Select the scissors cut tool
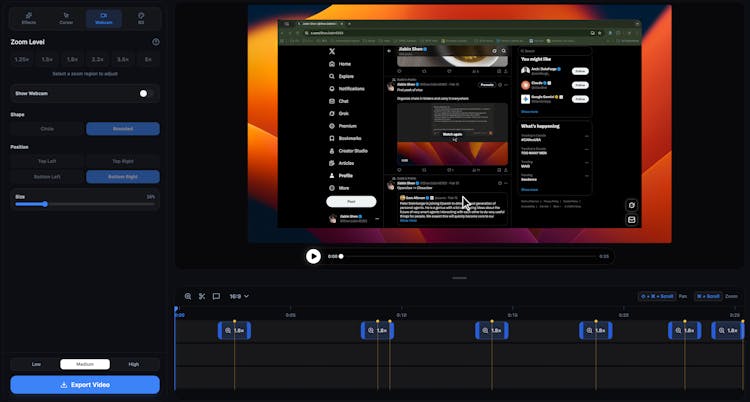Viewport: 750px width, 402px height. (x=202, y=296)
